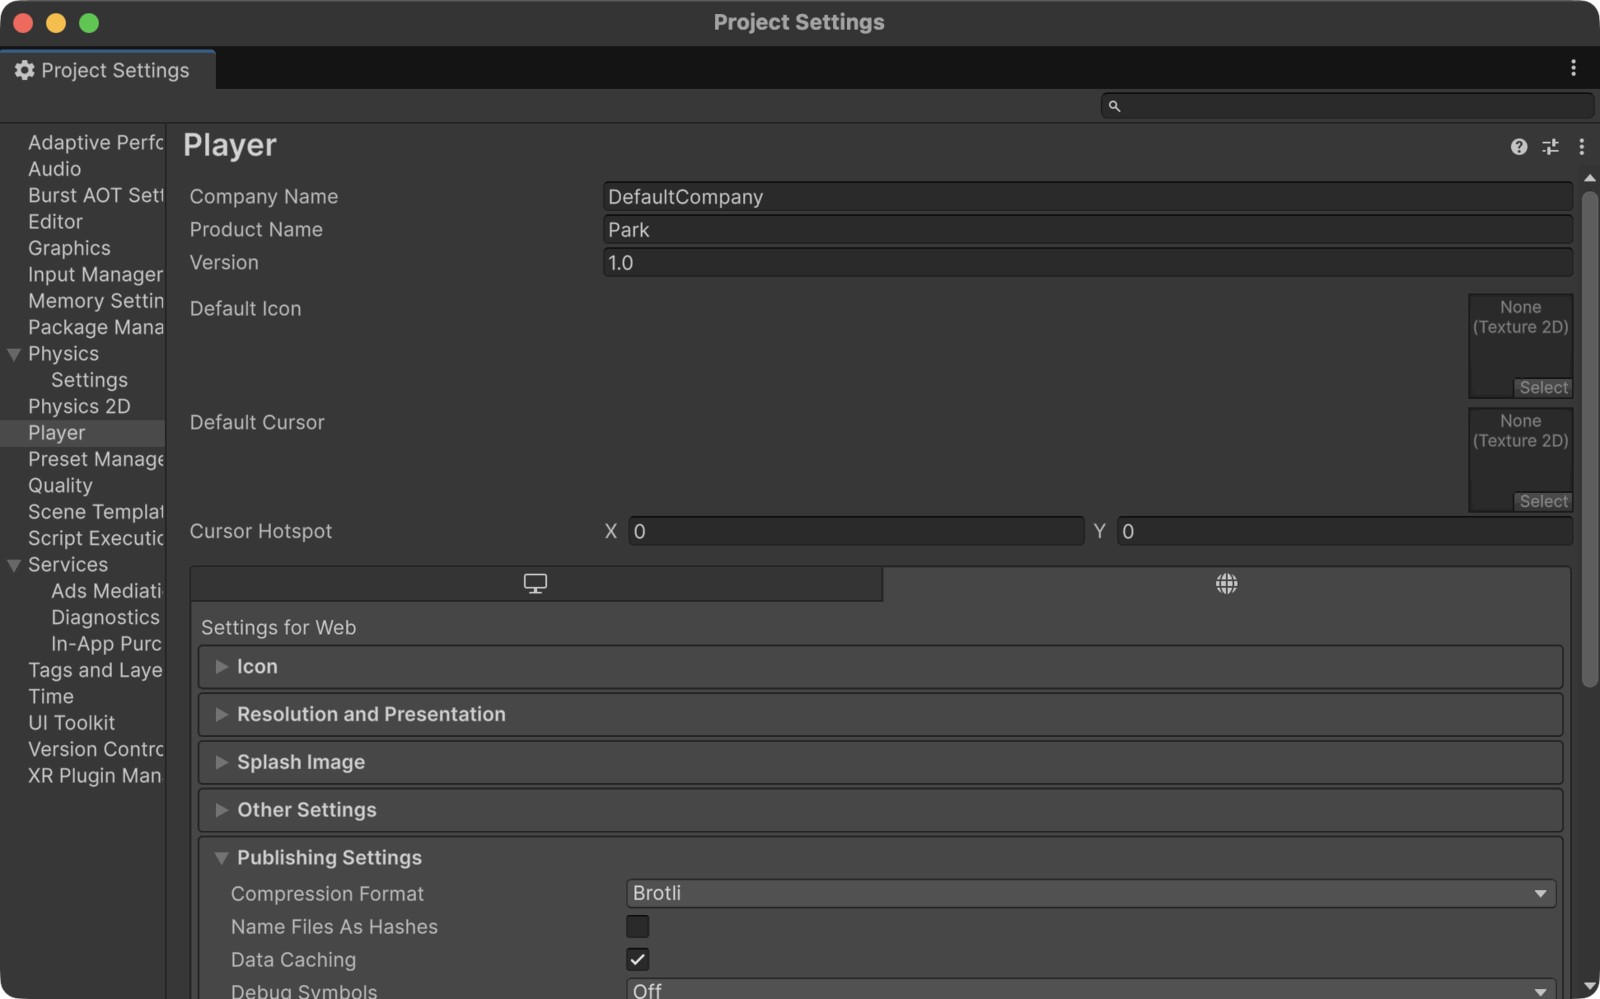Expand the Resolution and Presentation section
Screen dimensions: 1600x999
[880, 715]
